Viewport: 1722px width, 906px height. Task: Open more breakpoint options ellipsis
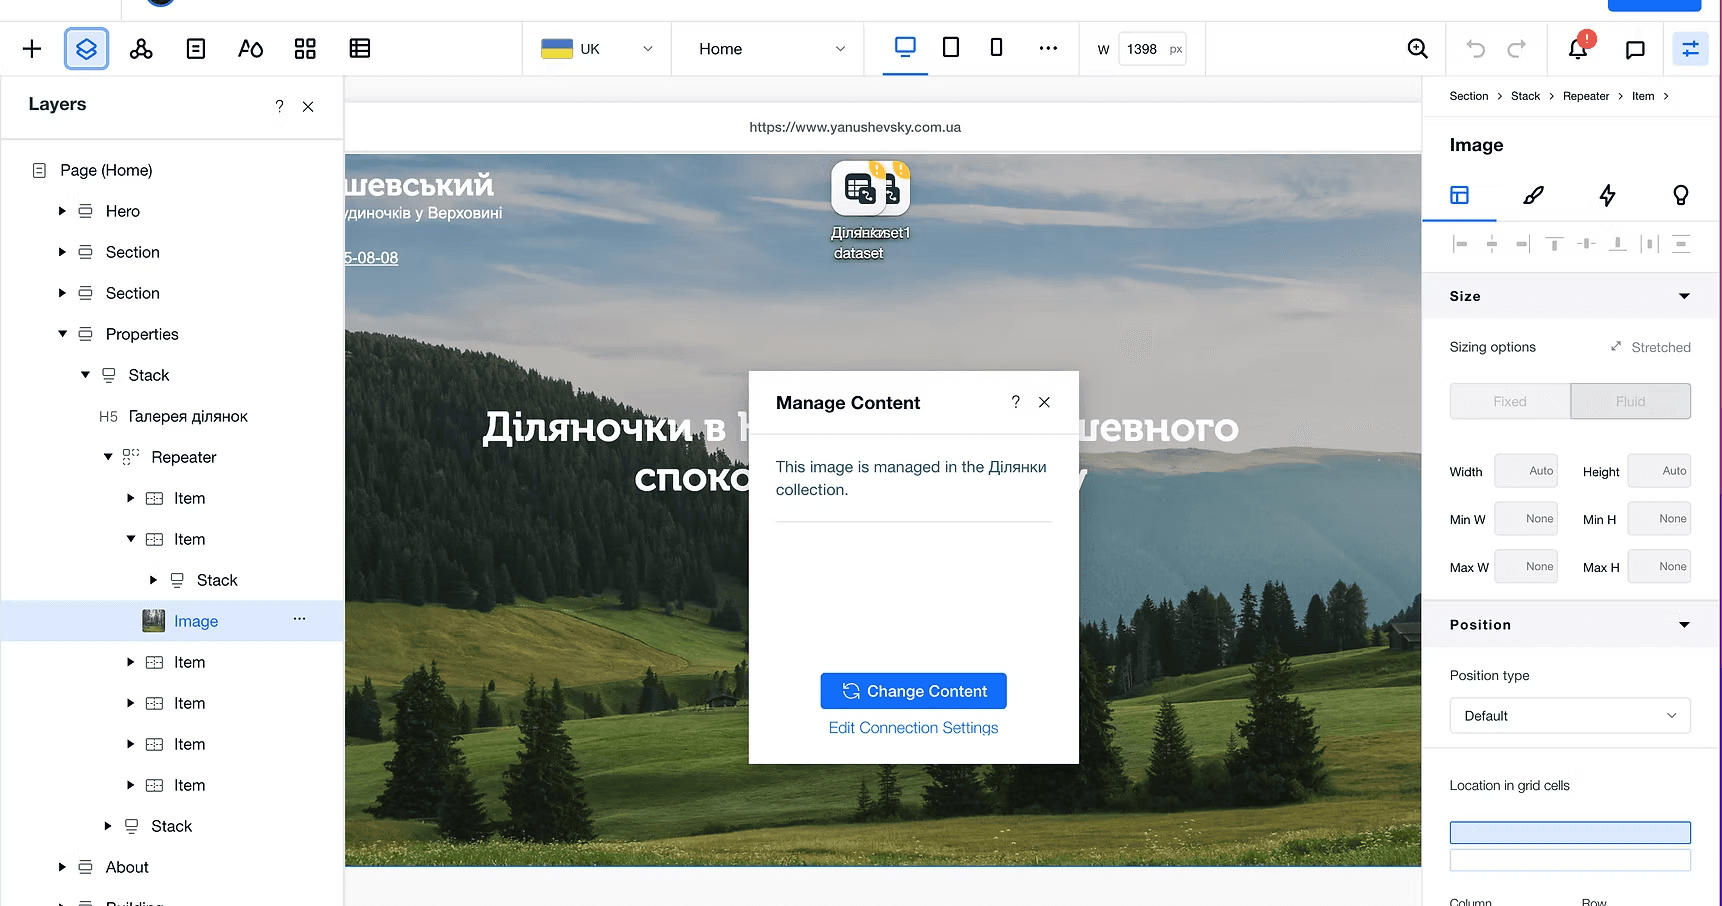click(1048, 48)
